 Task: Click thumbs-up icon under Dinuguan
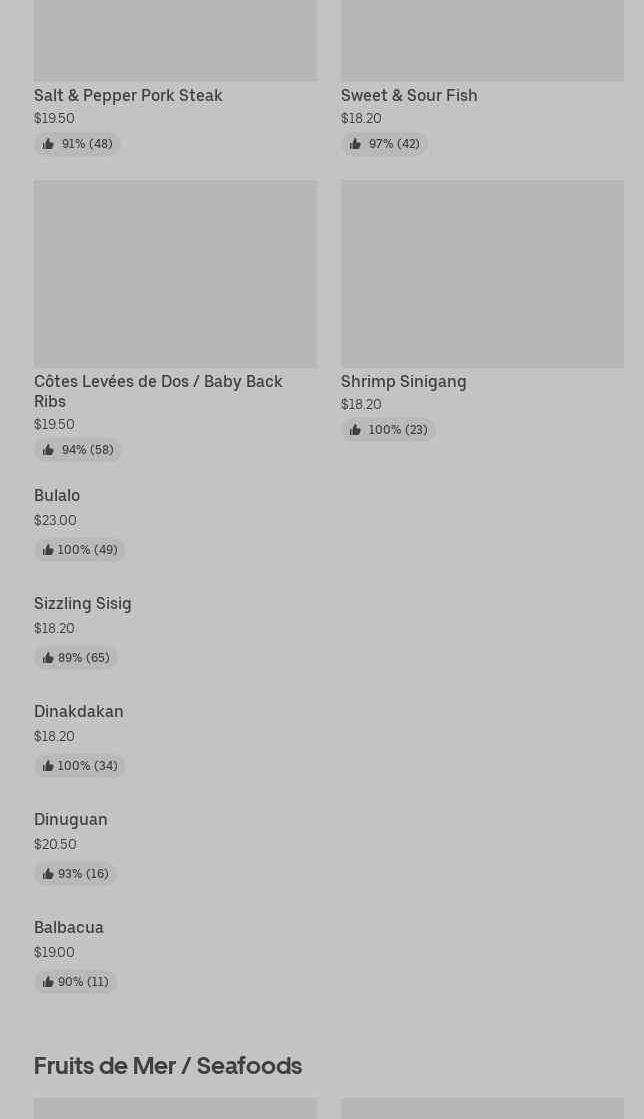(48, 874)
